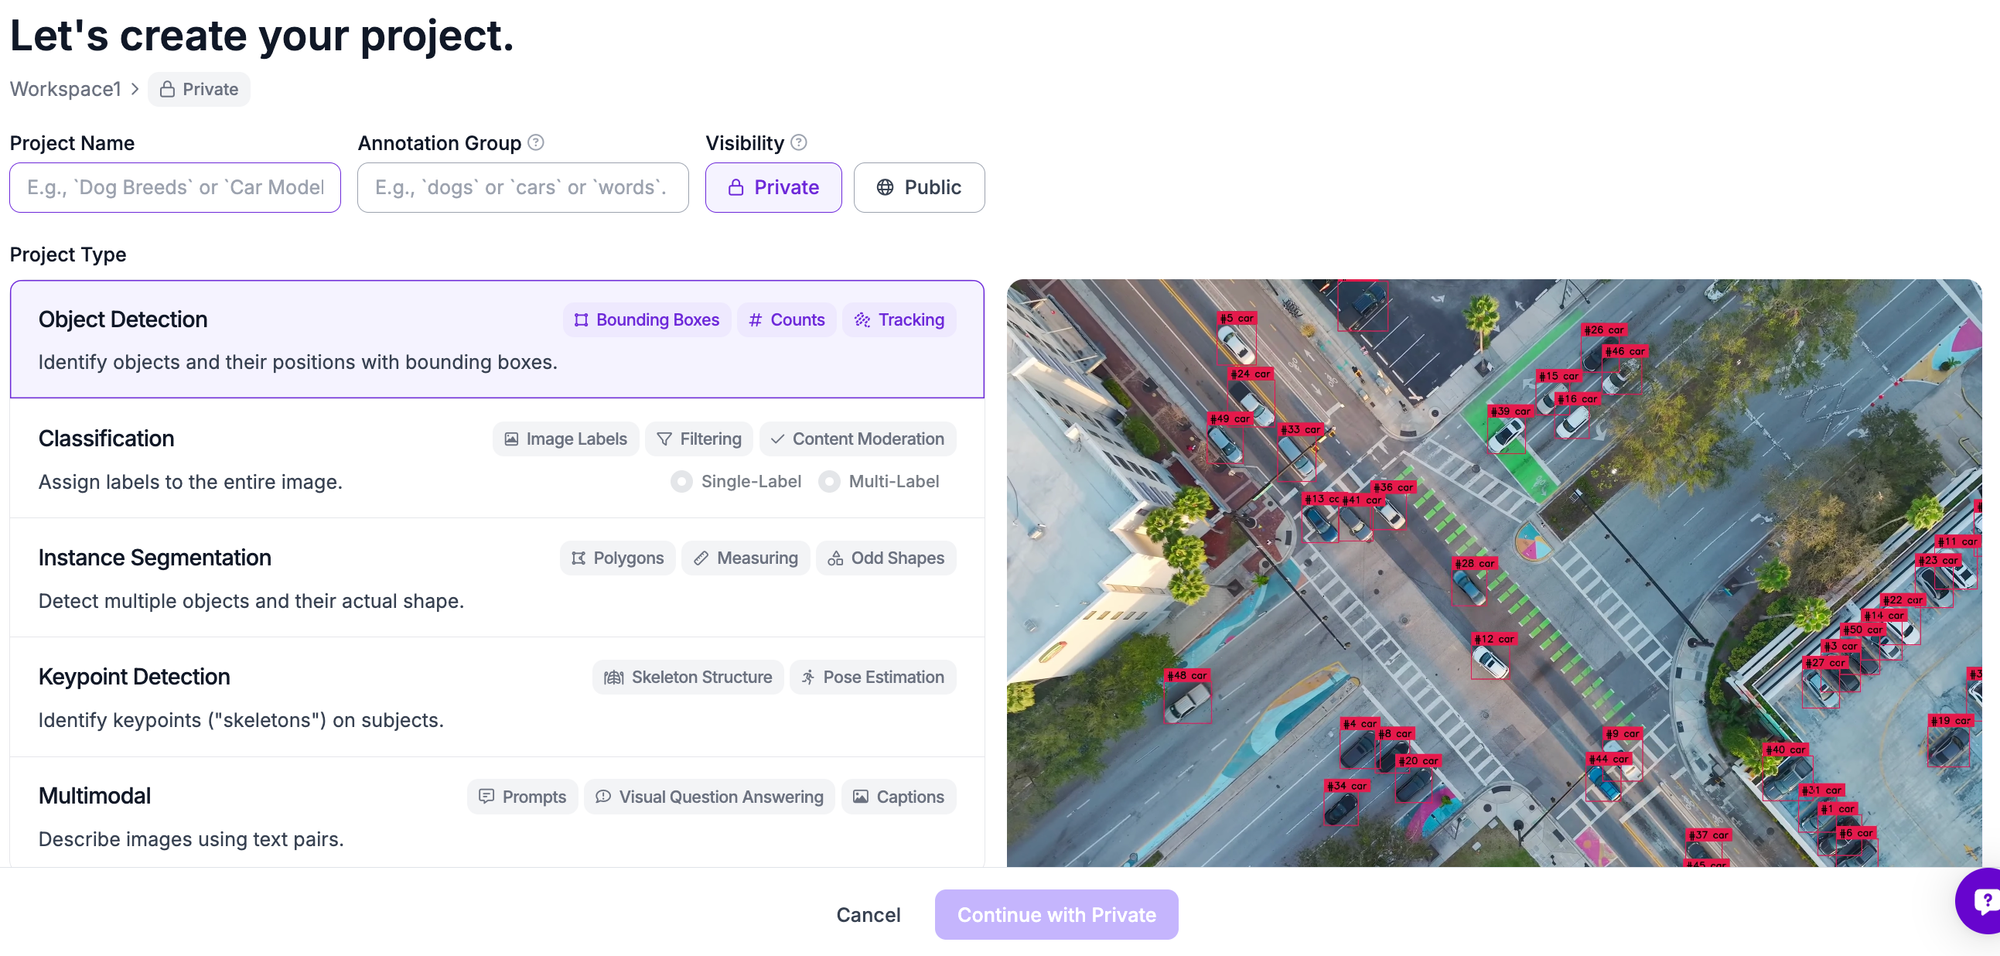Click the Visibility help question icon

tap(798, 143)
